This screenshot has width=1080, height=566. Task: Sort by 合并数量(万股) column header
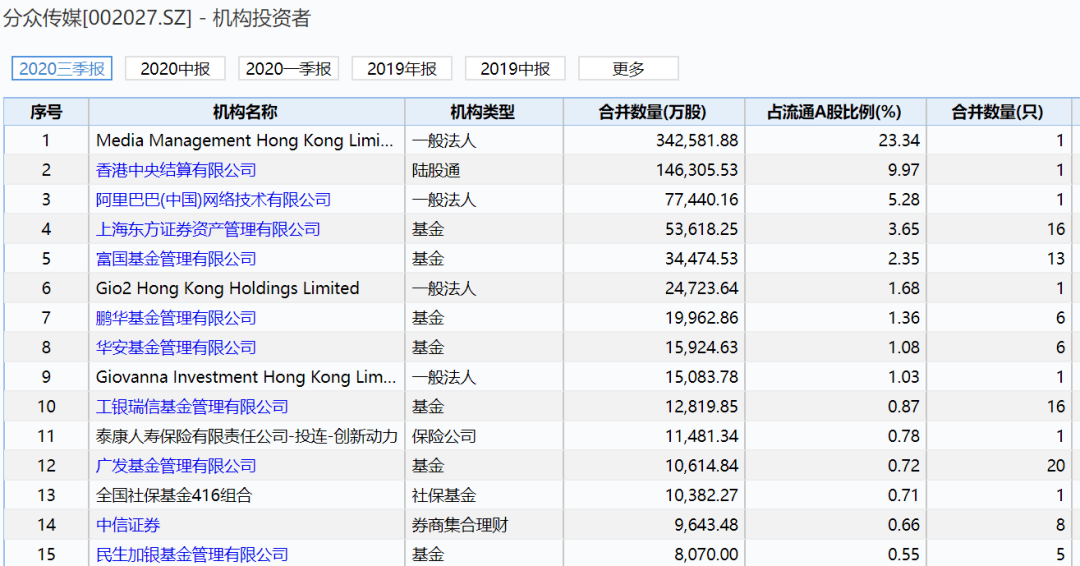[654, 112]
